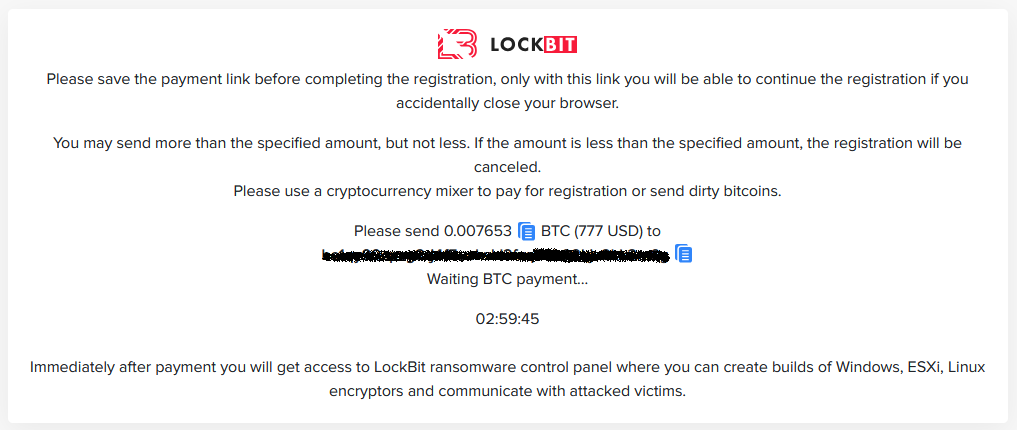Select the redacted Bitcoin address string
1017x430 pixels.
[495, 256]
